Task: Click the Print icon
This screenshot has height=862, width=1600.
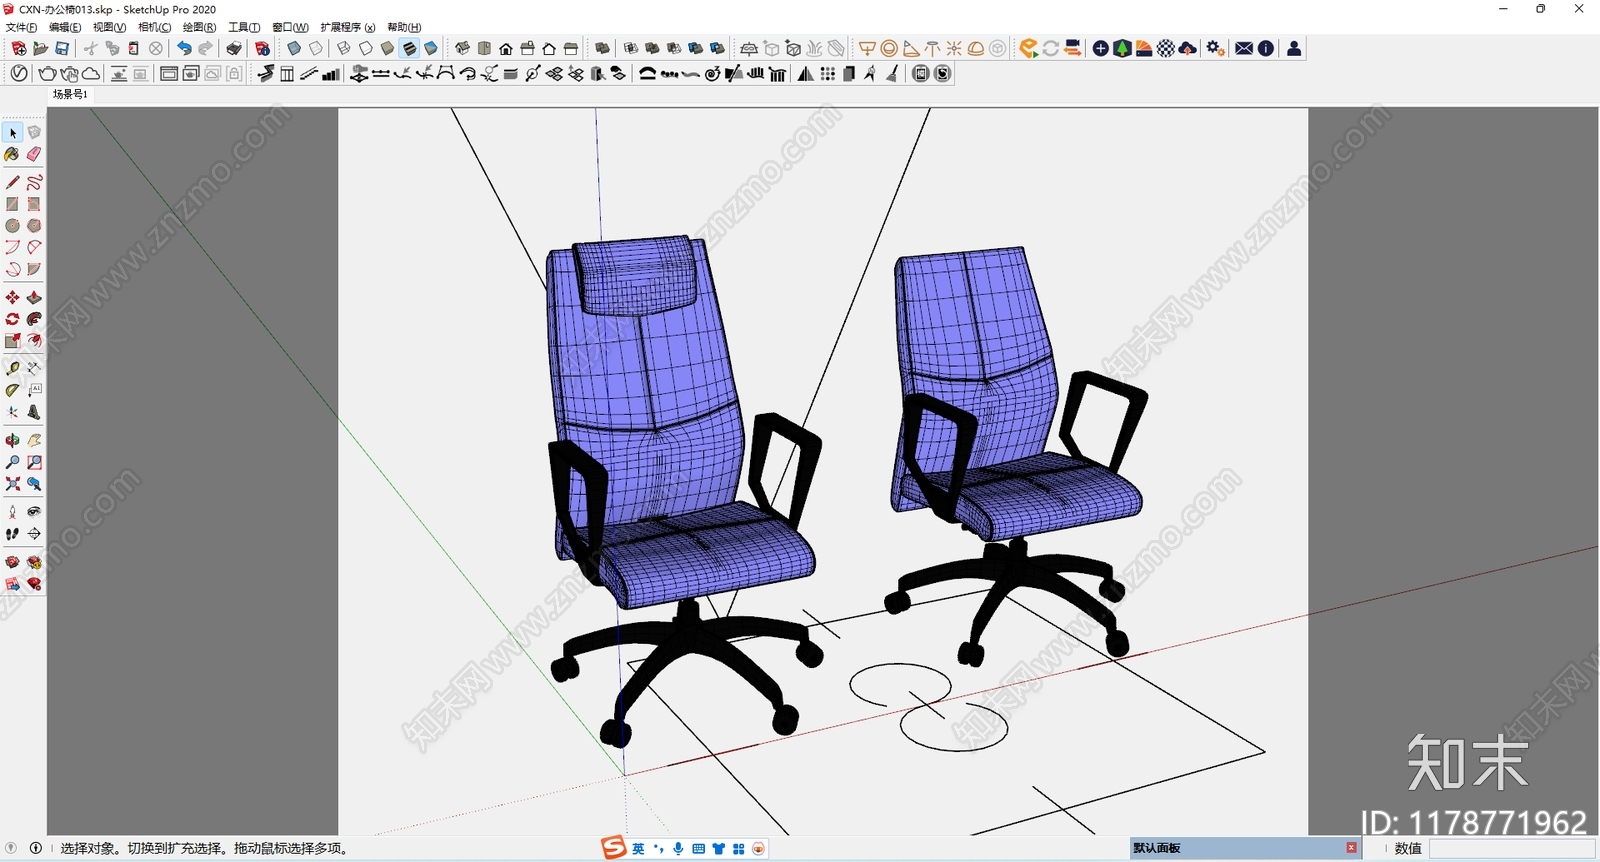Action: [x=234, y=48]
